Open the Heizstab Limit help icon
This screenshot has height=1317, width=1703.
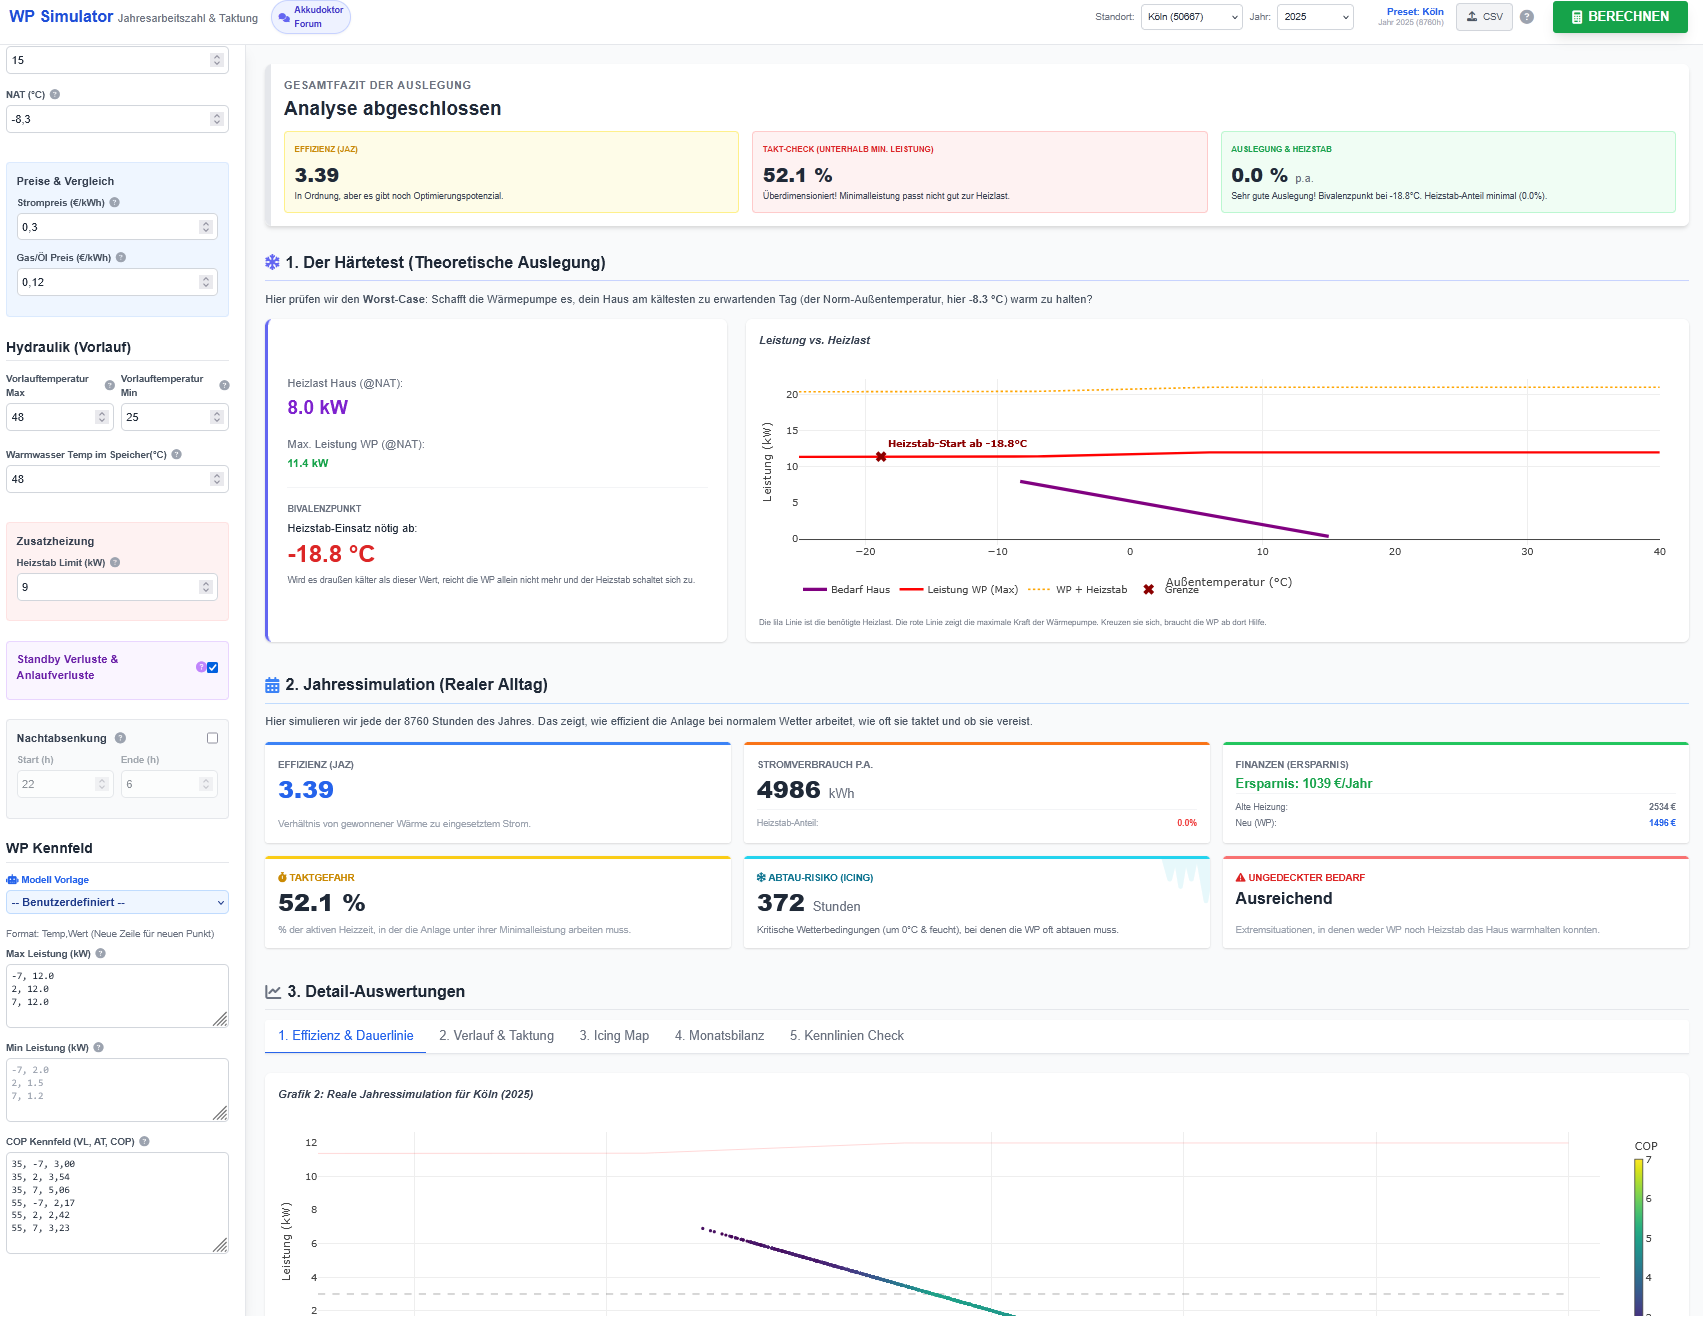click(115, 562)
